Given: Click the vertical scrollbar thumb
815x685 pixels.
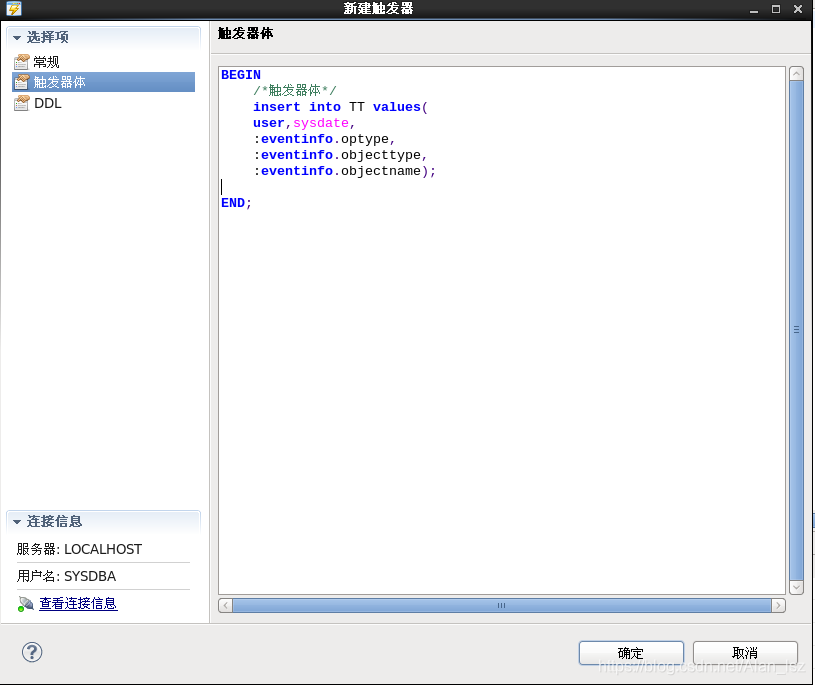Looking at the screenshot, I should (796, 330).
